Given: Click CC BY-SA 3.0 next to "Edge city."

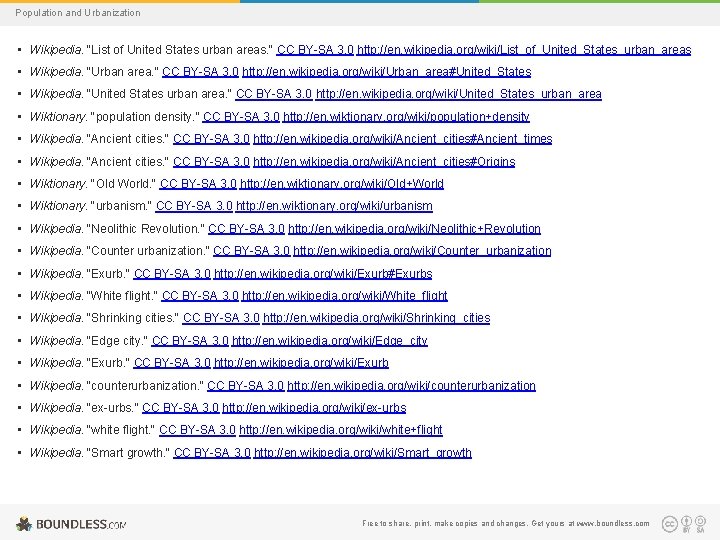Looking at the screenshot, I should 190,341.
